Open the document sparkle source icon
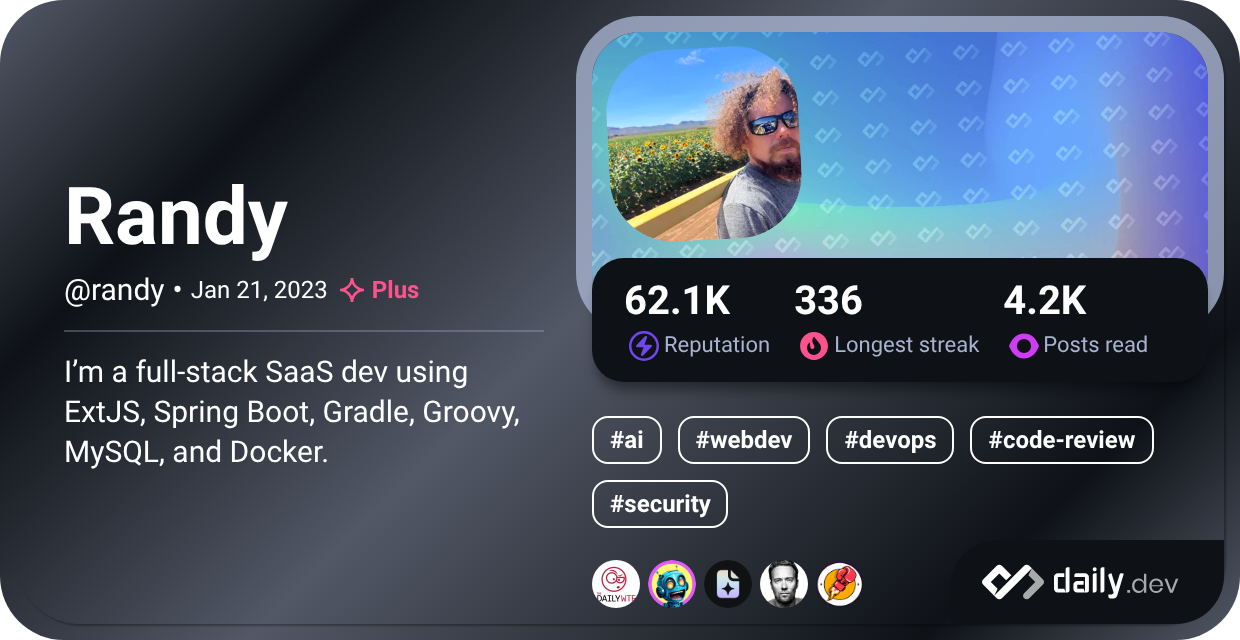Image resolution: width=1240 pixels, height=640 pixels. pyautogui.click(x=728, y=584)
